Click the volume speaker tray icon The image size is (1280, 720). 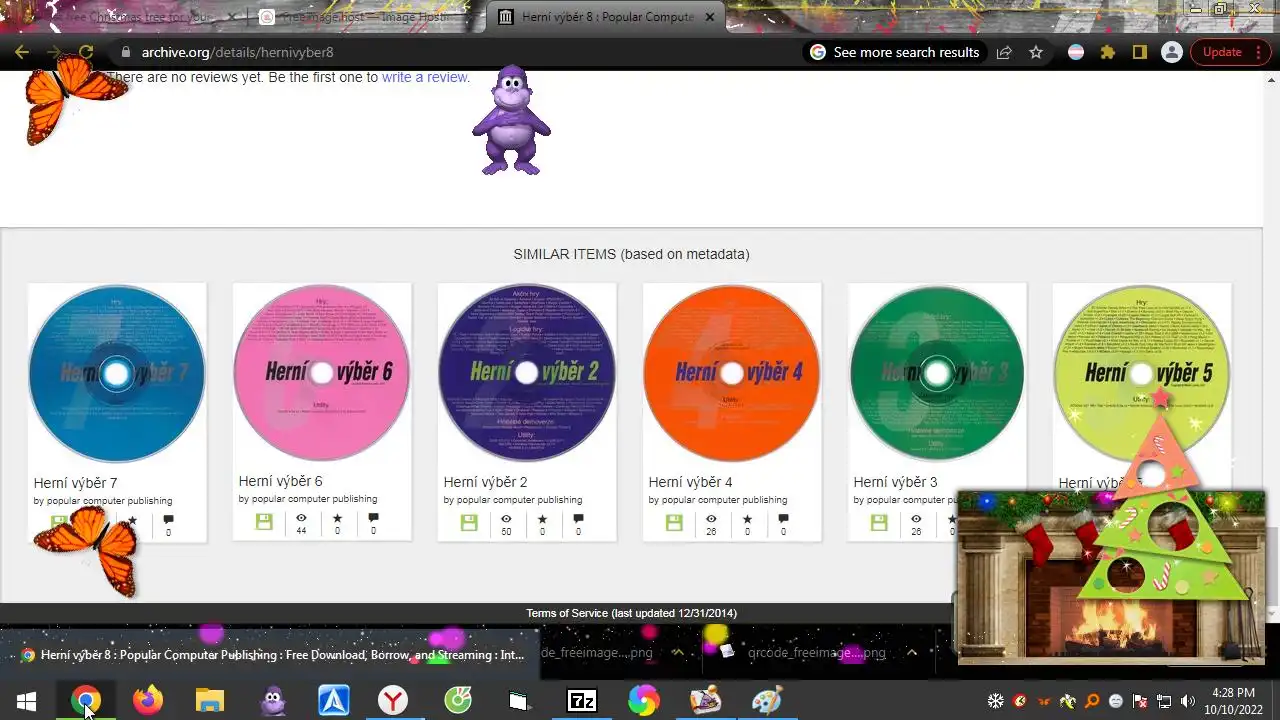(1188, 701)
